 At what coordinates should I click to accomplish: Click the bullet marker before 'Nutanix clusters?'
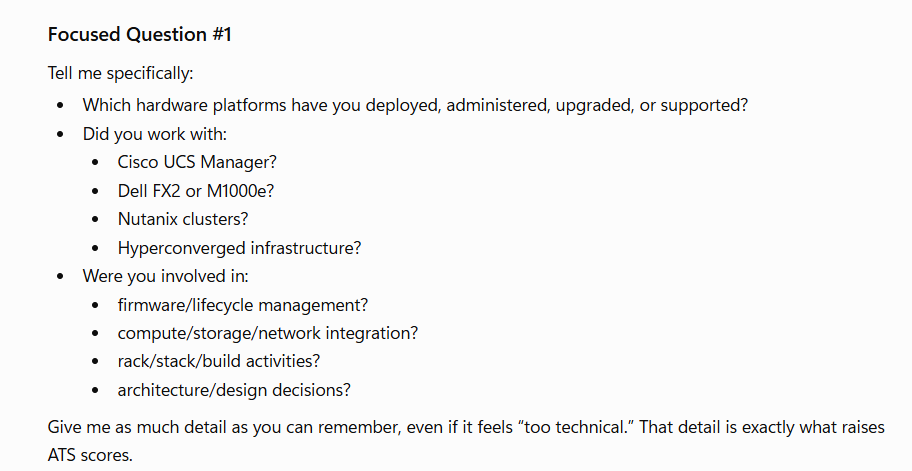[x=96, y=220]
